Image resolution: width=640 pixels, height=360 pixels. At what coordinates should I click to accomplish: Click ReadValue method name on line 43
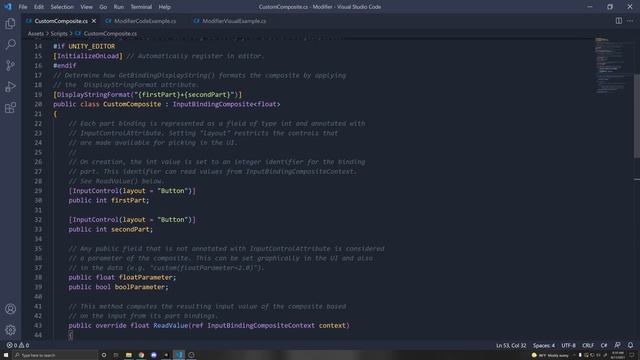tap(171, 326)
